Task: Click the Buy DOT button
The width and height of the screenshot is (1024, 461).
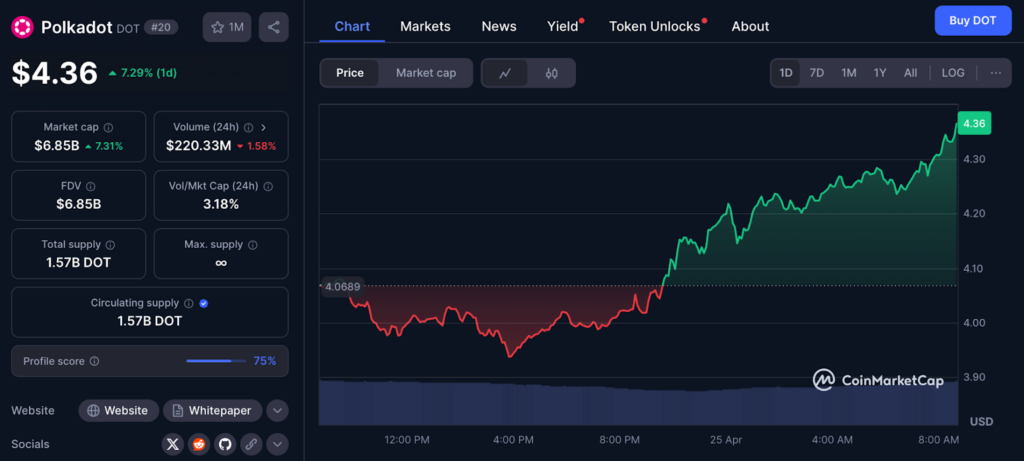Action: point(972,20)
